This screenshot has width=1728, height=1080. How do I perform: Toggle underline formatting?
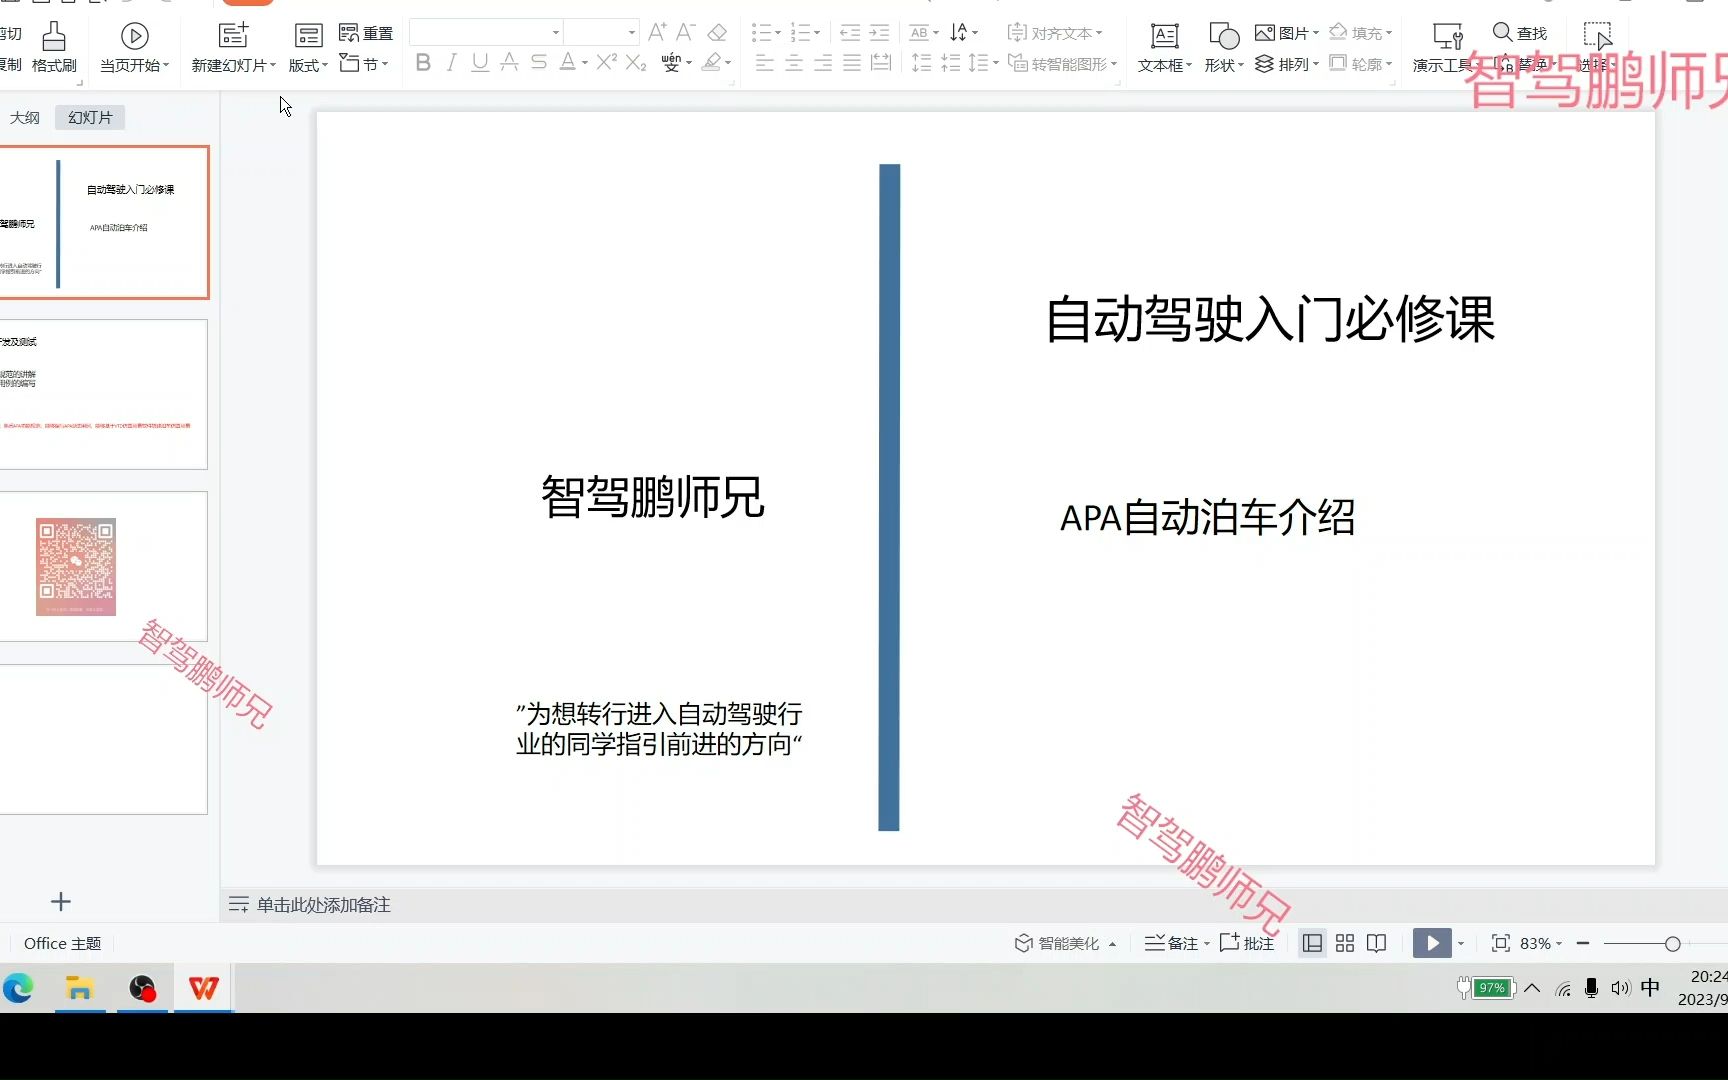click(x=480, y=63)
